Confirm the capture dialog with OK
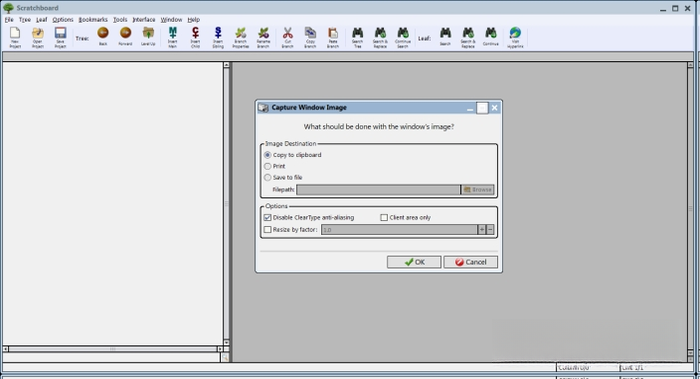This screenshot has height=379, width=700. coord(414,262)
